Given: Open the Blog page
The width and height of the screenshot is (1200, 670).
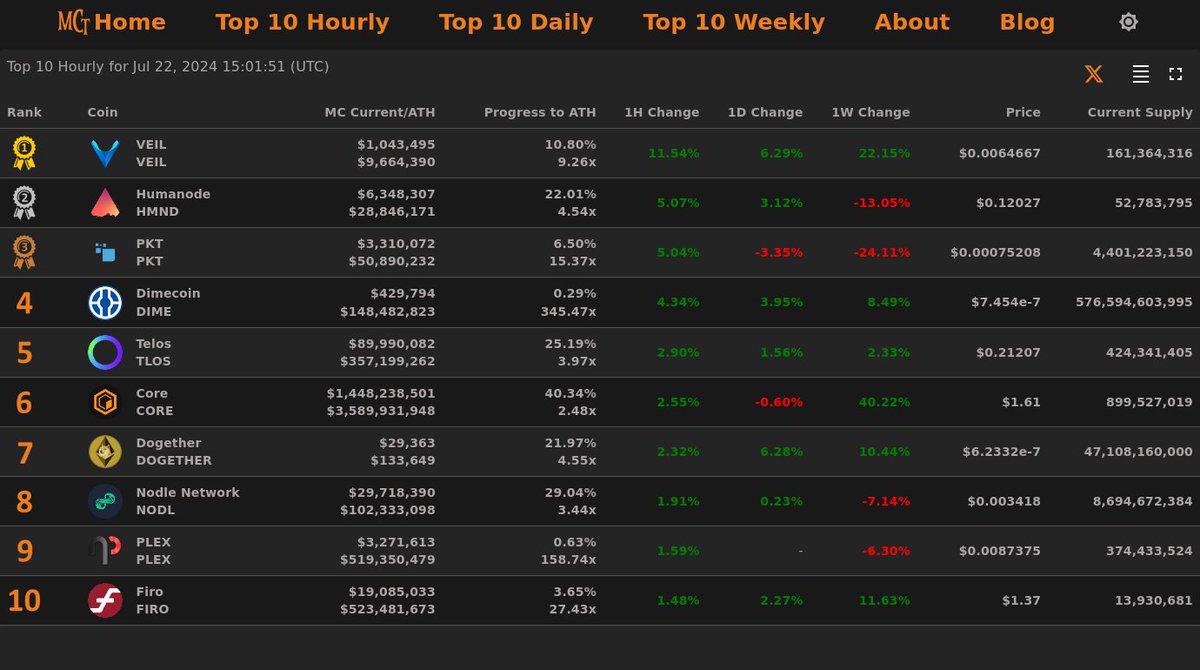Looking at the screenshot, I should tap(1027, 22).
